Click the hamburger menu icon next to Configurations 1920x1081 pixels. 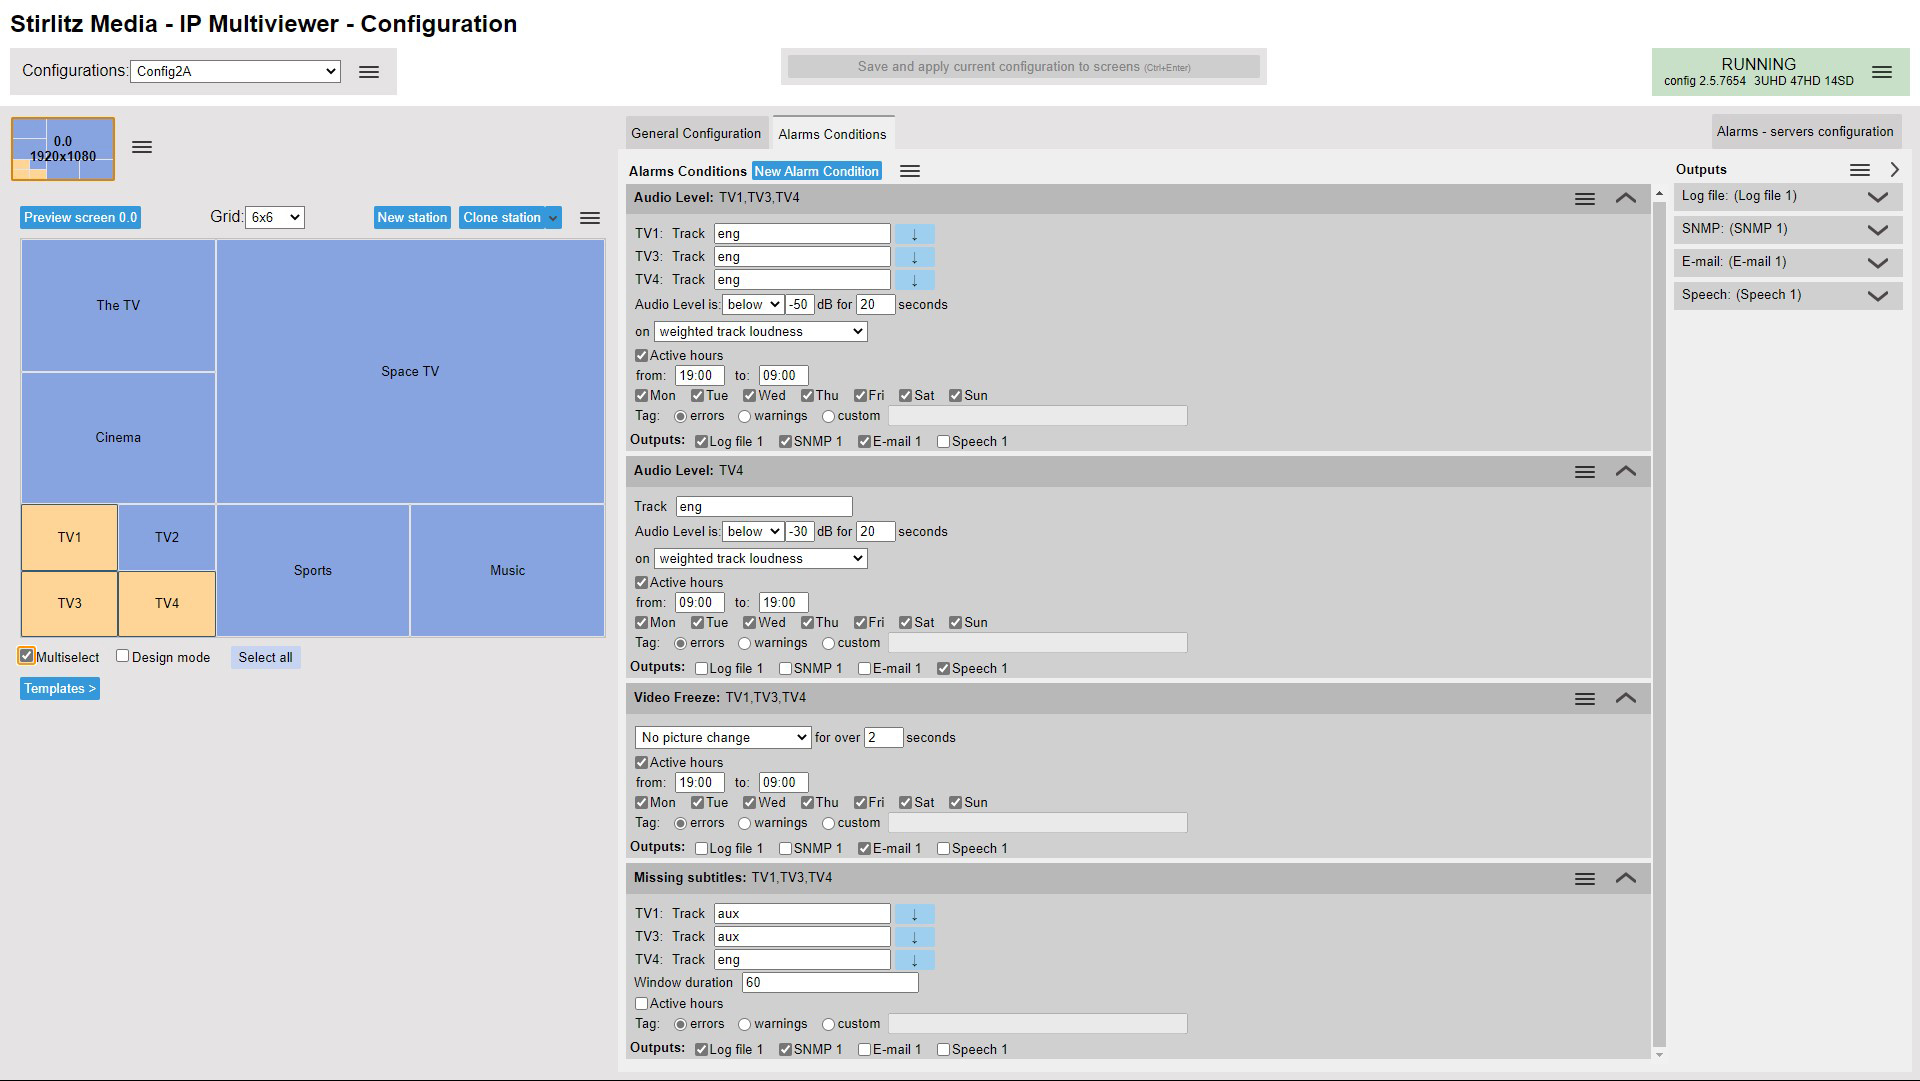click(367, 71)
